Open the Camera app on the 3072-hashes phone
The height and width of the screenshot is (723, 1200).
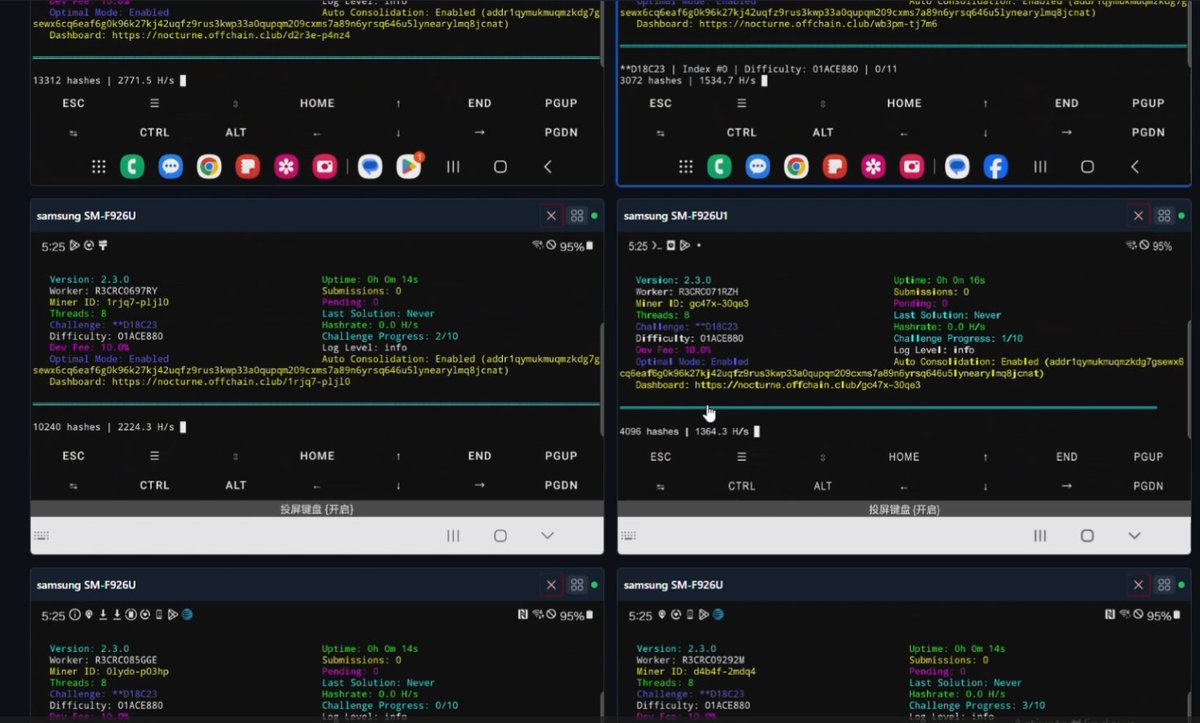tap(912, 167)
